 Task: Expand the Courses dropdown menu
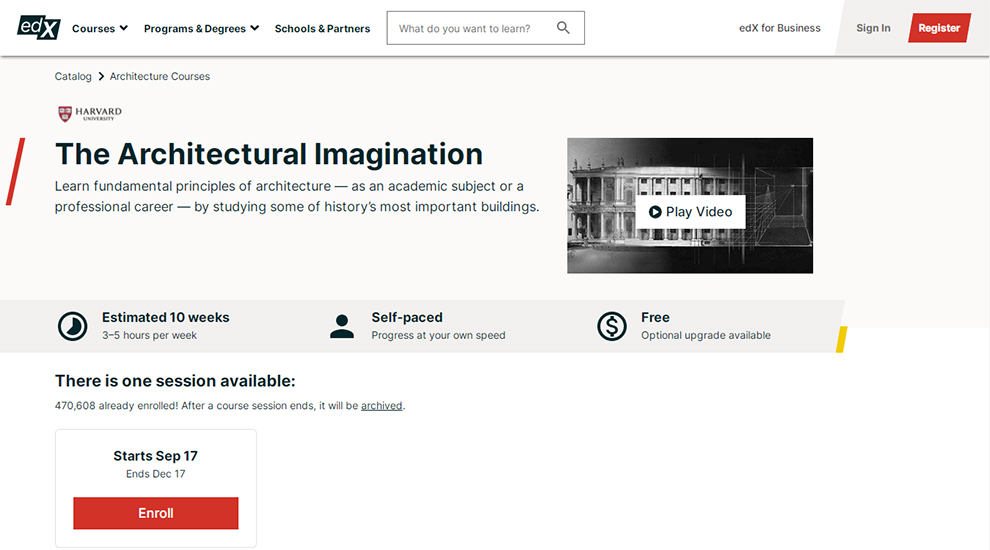point(100,28)
